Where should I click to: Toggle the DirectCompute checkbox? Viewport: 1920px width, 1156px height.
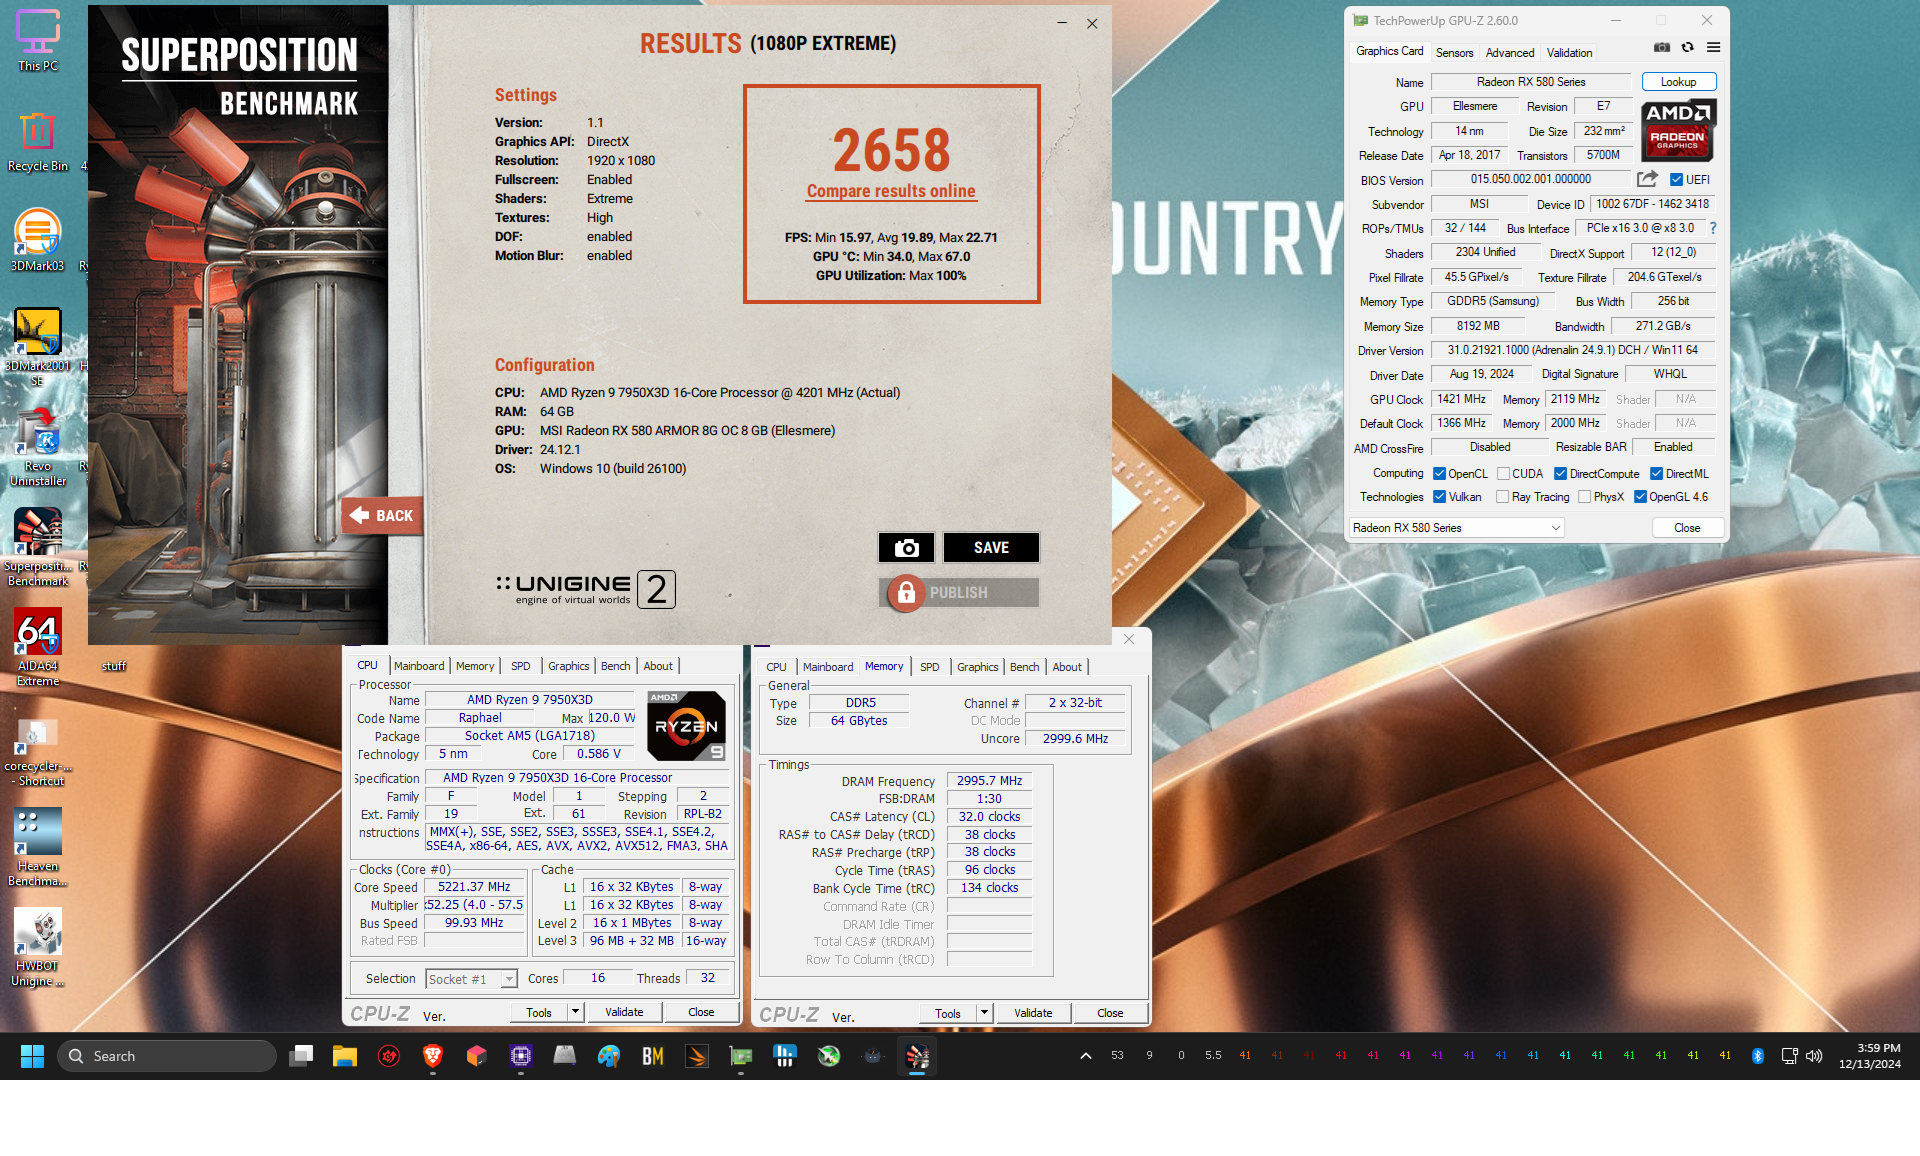pyautogui.click(x=1560, y=474)
